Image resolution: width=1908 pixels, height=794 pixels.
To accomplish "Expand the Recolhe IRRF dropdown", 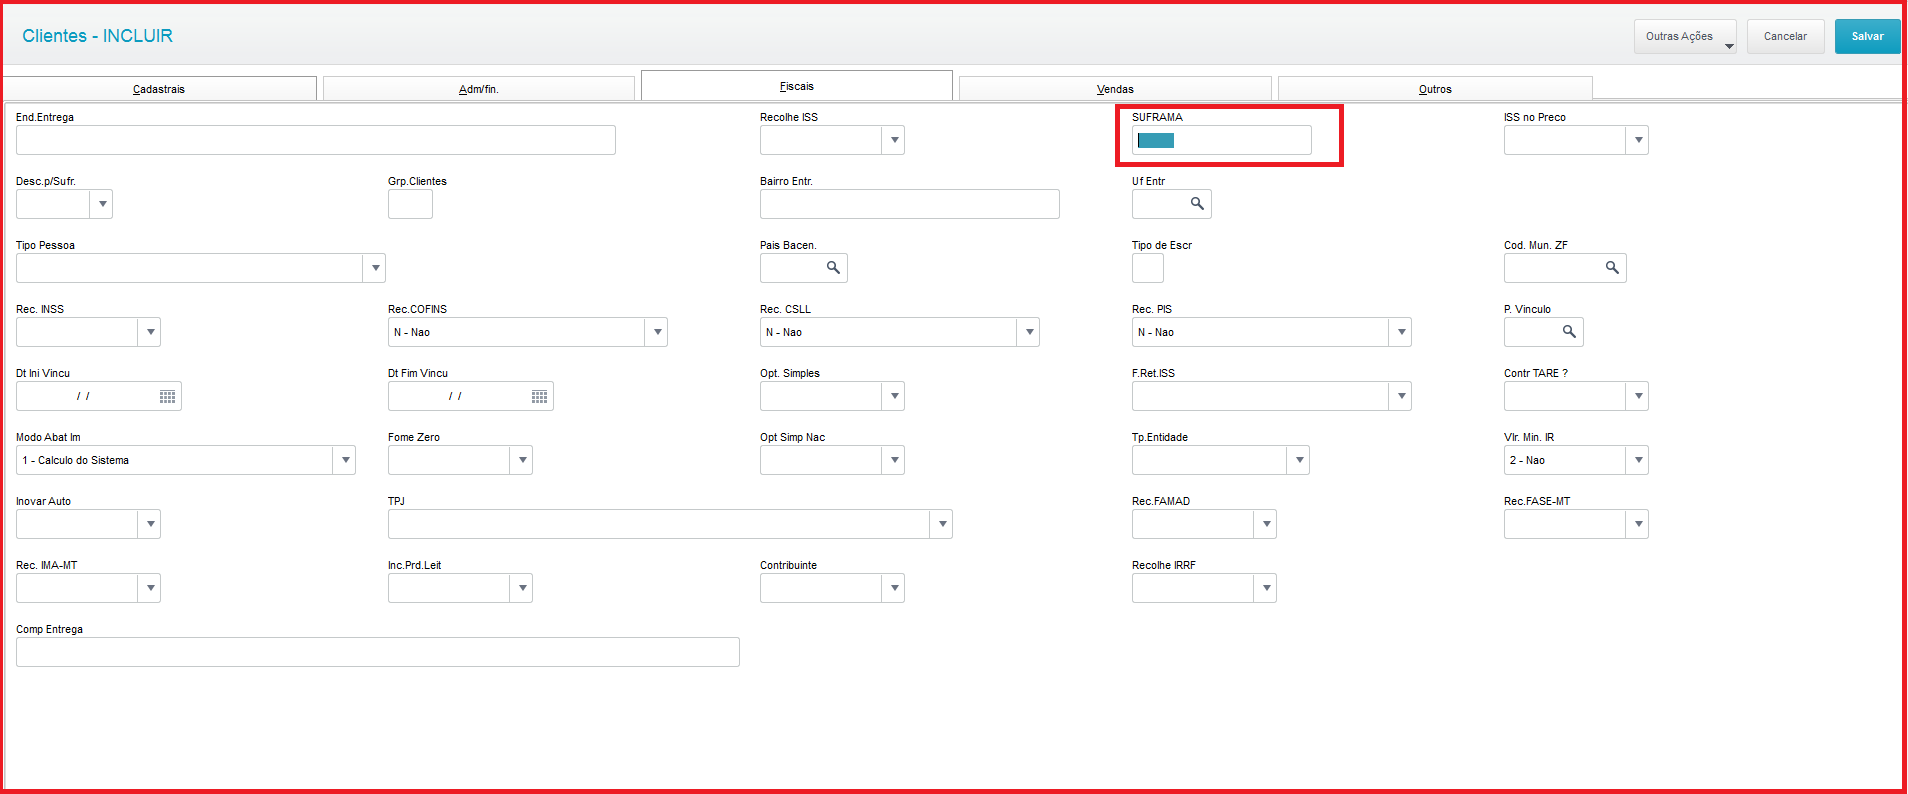I will click(1266, 588).
